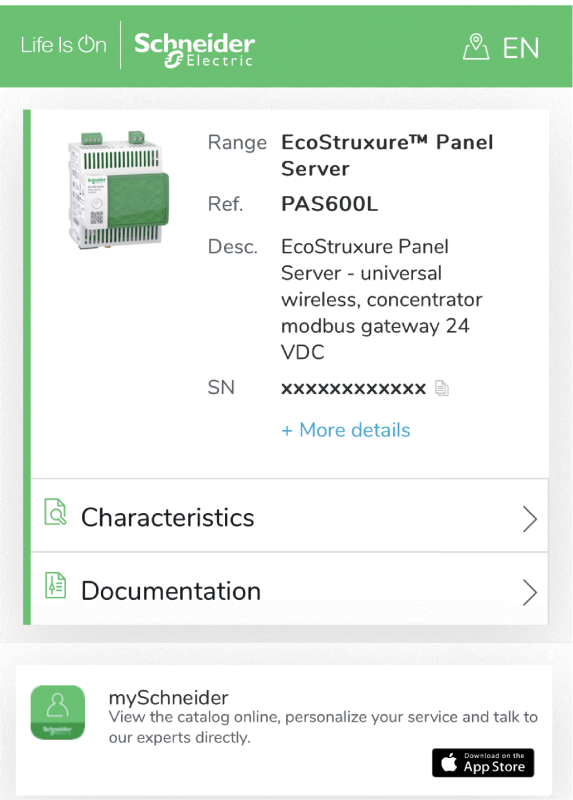
Task: Click the Apple logo on the App Store badge
Action: click(449, 762)
